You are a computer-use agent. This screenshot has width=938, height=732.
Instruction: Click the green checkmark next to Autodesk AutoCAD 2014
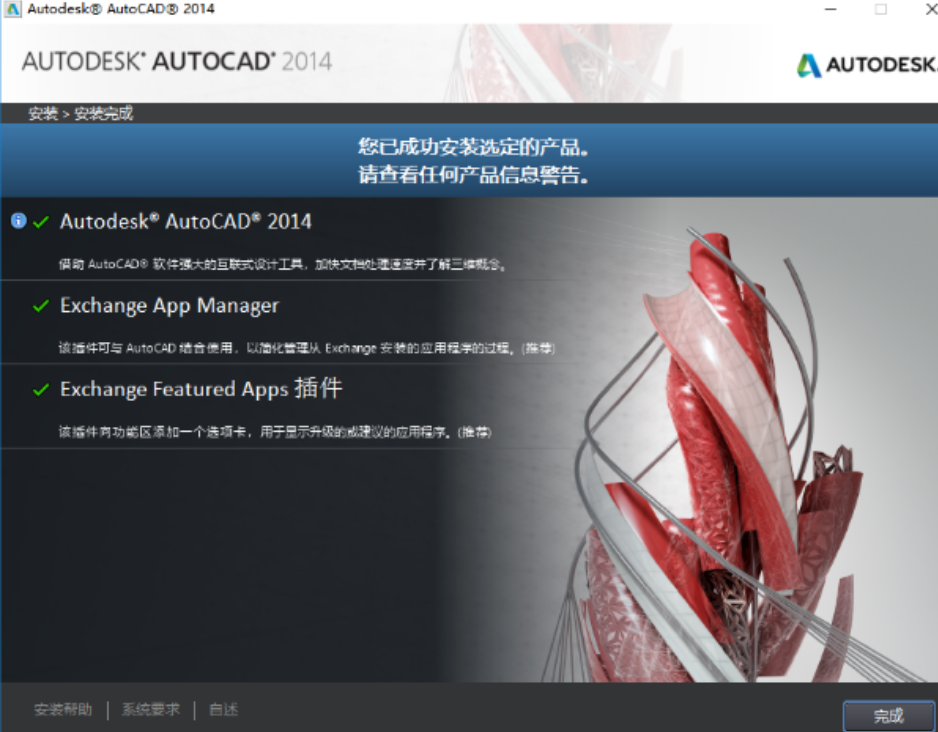pos(41,222)
